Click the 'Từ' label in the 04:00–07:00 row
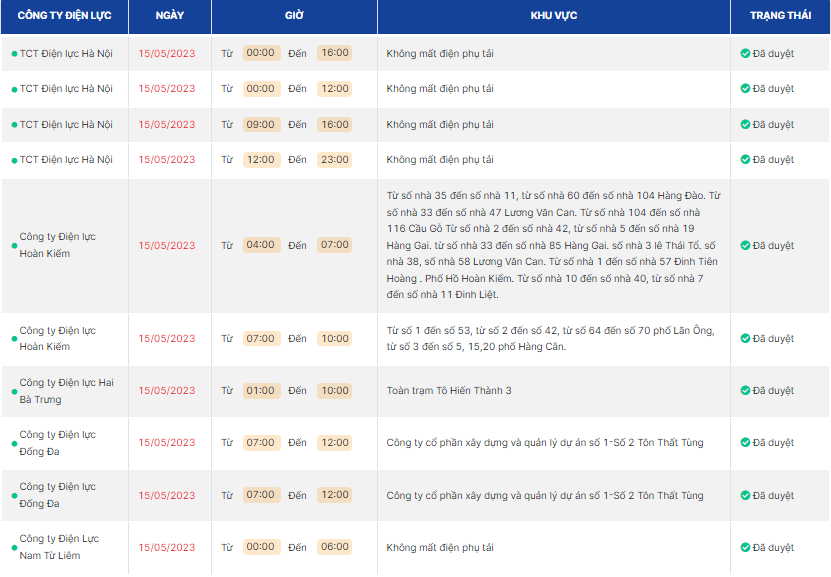Image resolution: width=831 pixels, height=577 pixels. pos(227,245)
